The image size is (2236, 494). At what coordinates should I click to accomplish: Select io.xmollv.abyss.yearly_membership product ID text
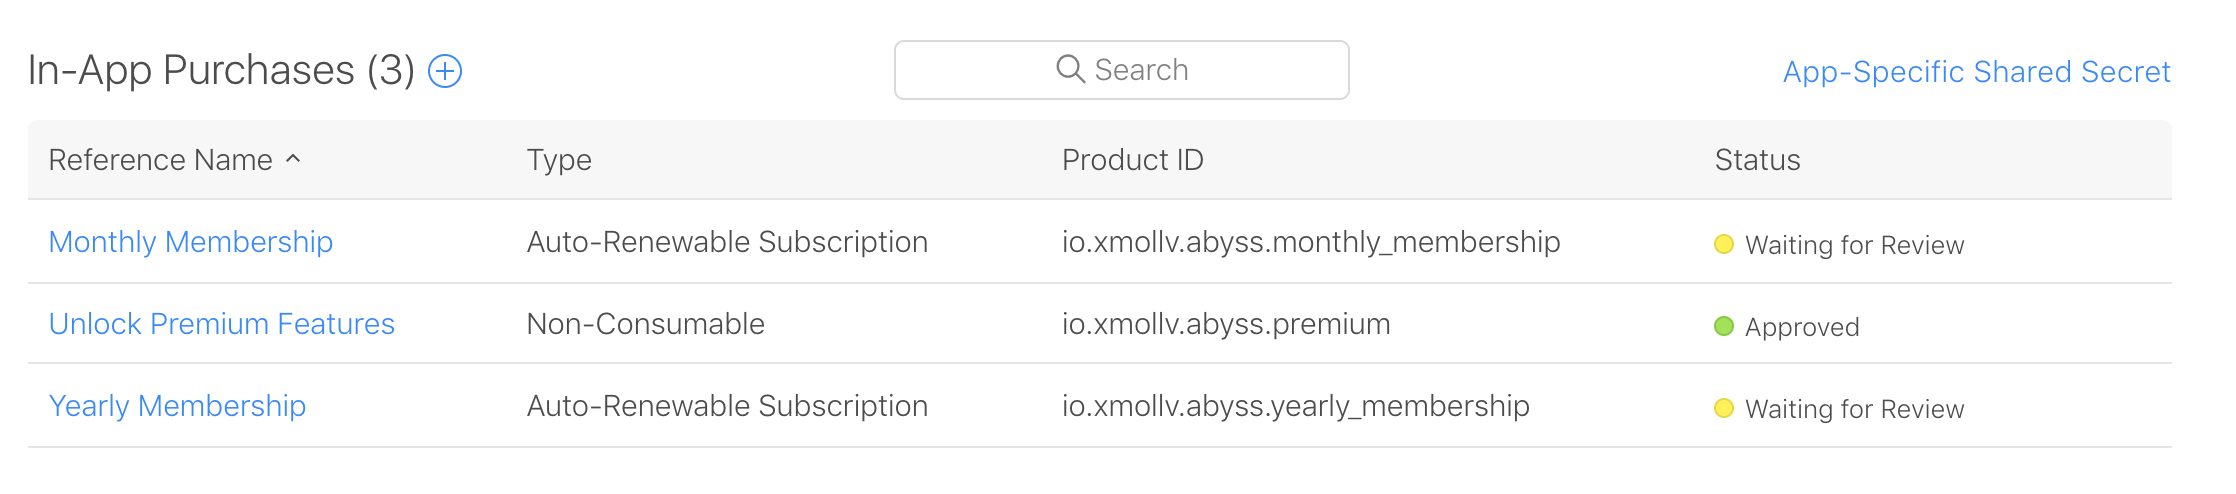tap(1296, 406)
